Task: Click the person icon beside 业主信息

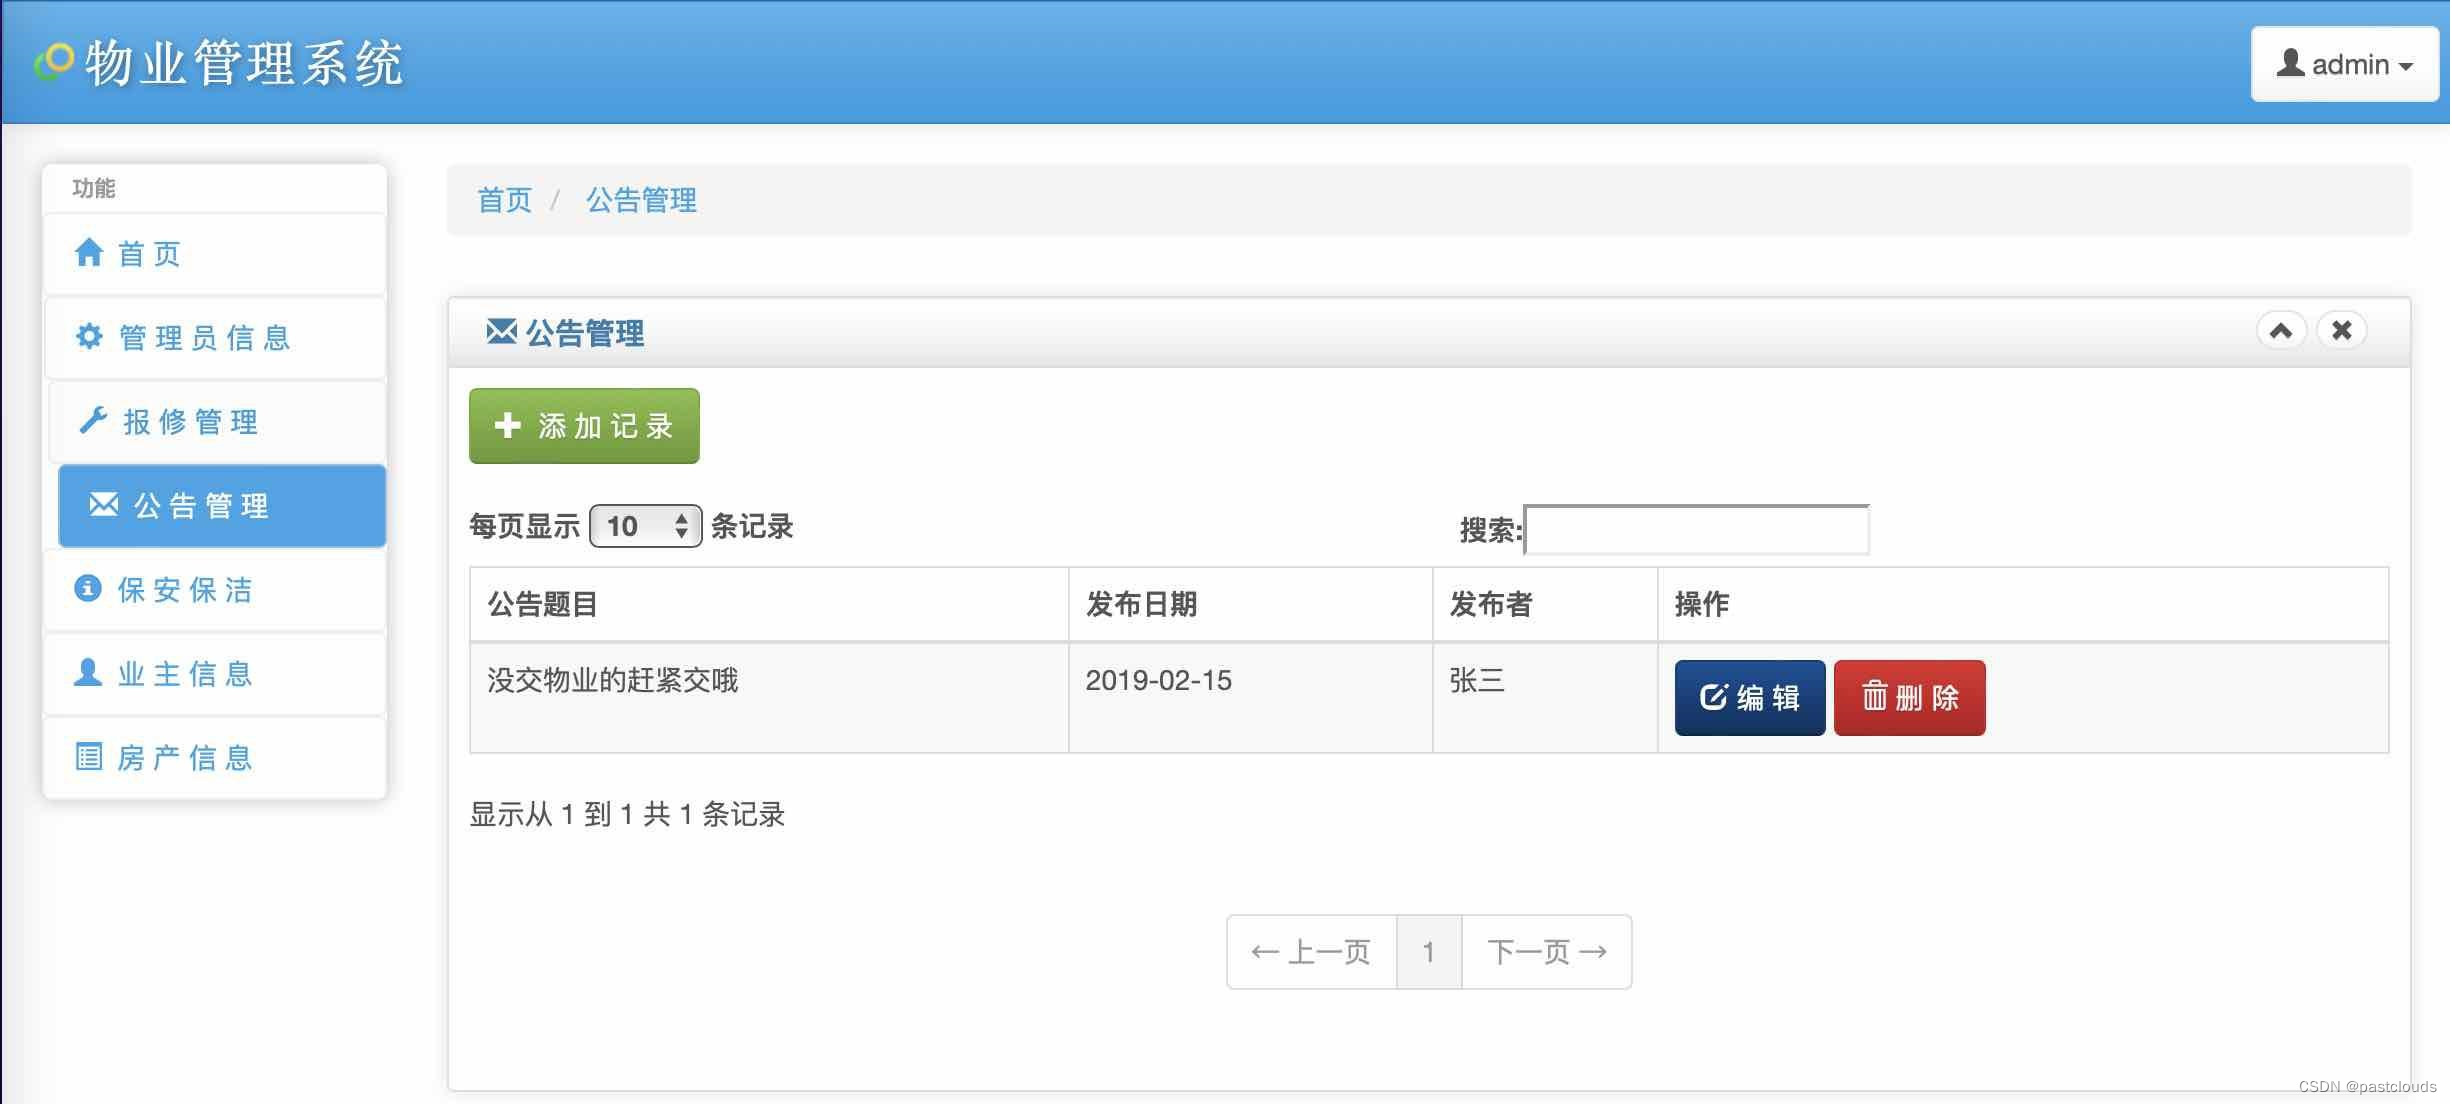Action: tap(88, 672)
